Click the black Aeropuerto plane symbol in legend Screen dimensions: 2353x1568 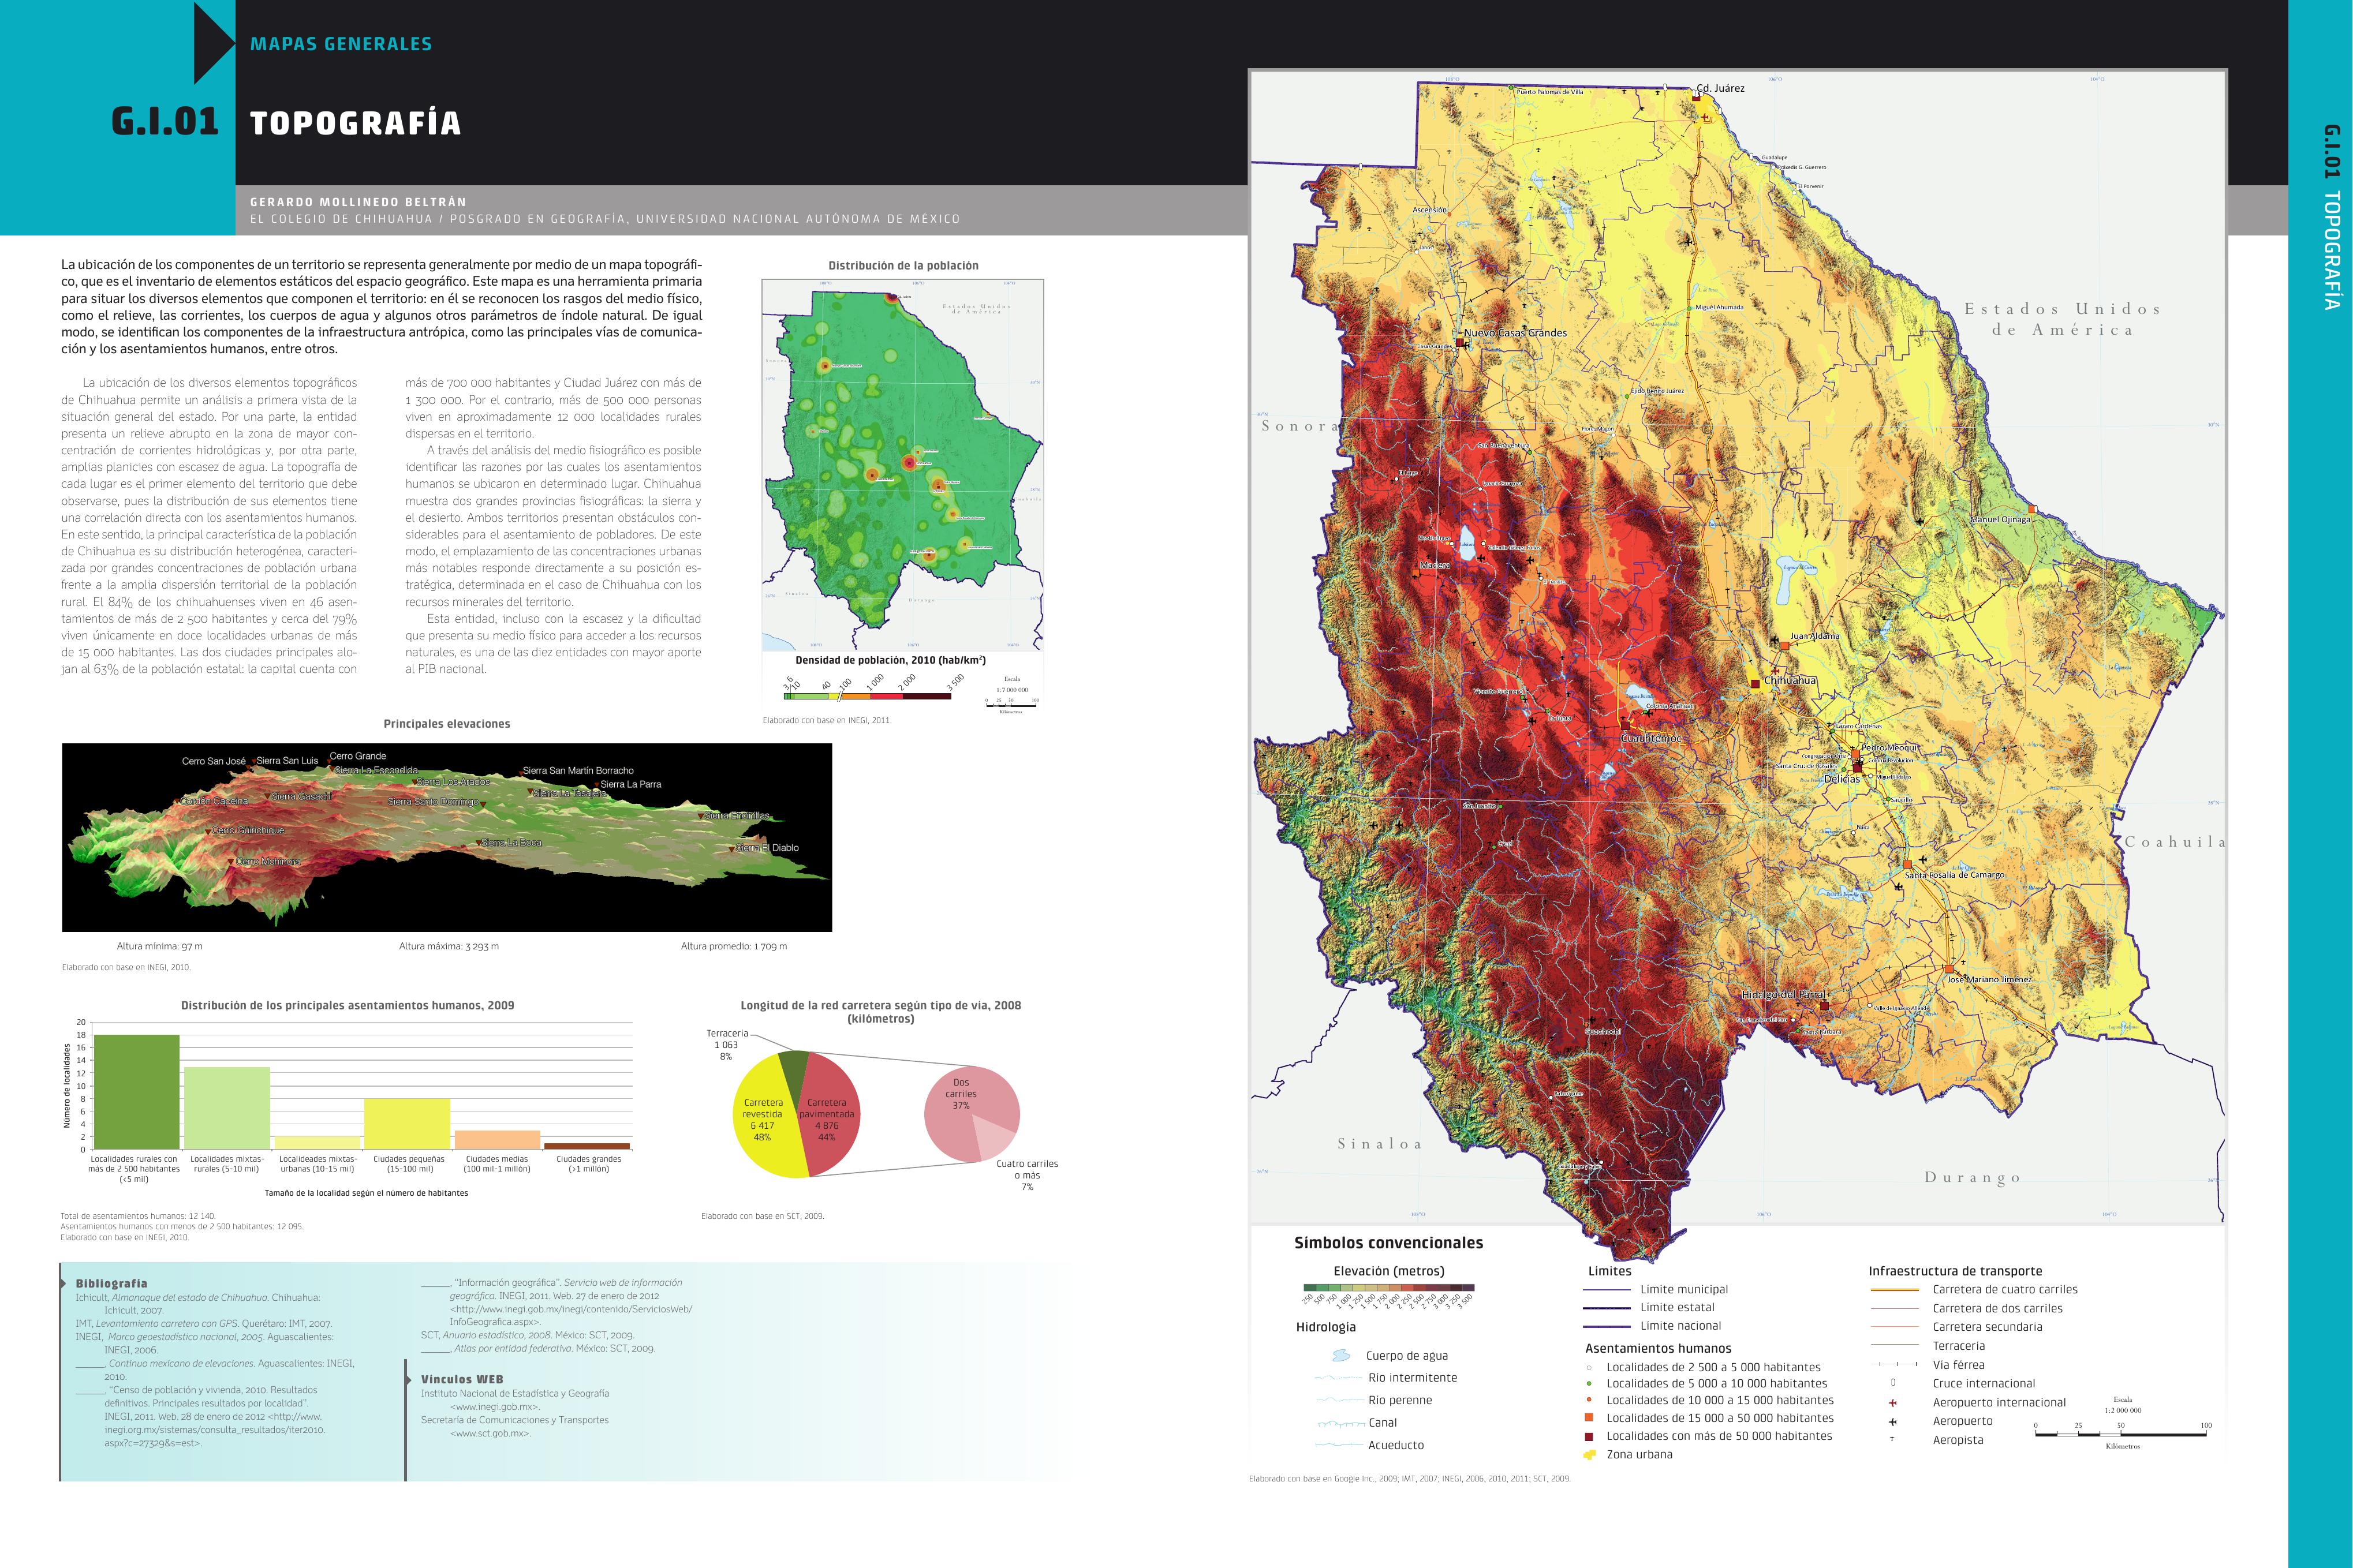[x=1892, y=1422]
